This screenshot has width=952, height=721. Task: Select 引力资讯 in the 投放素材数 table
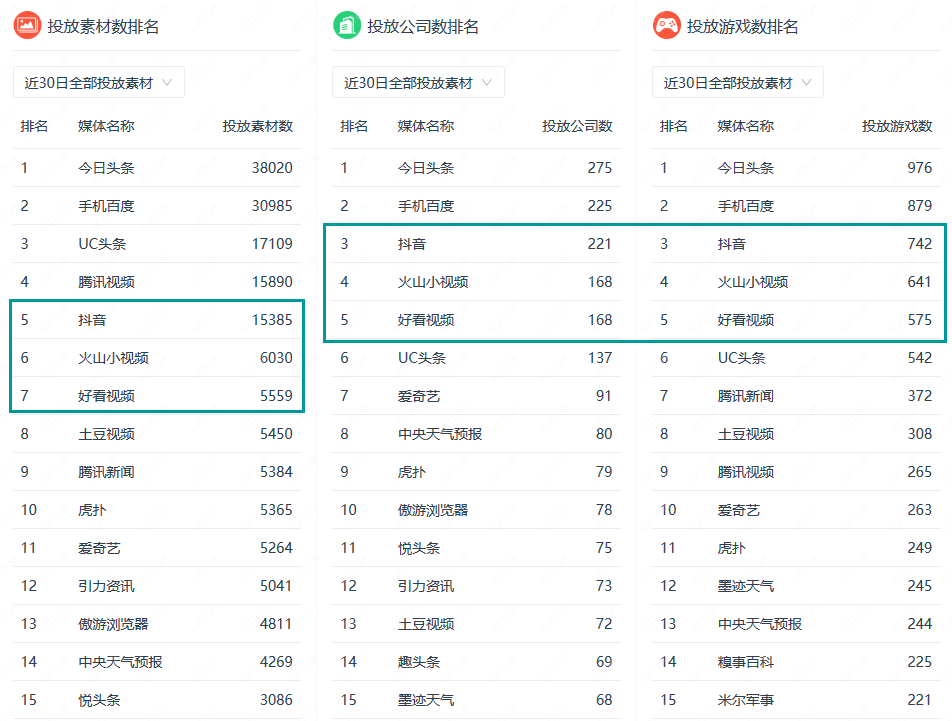pos(106,586)
